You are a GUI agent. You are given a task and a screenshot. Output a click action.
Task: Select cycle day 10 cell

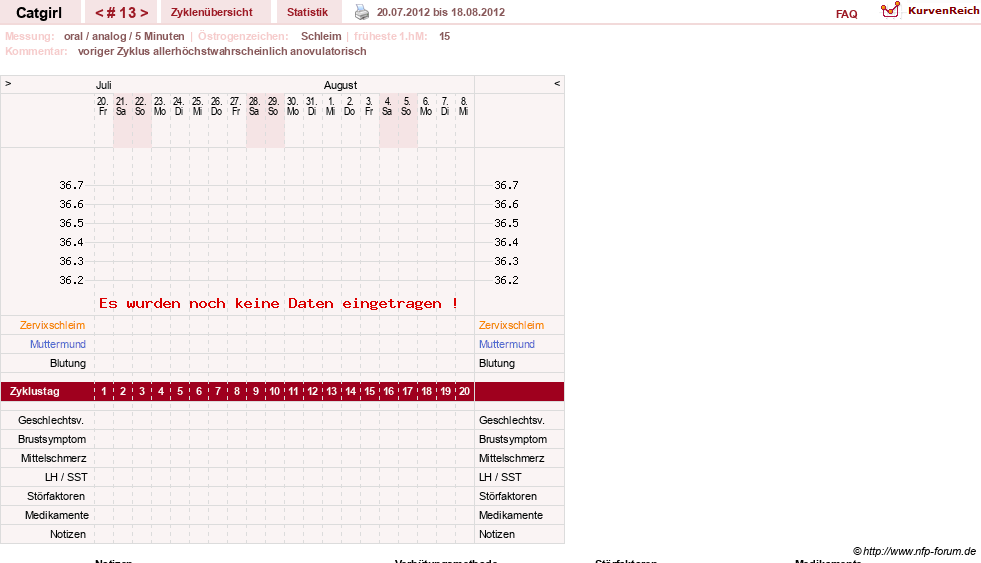coord(275,392)
